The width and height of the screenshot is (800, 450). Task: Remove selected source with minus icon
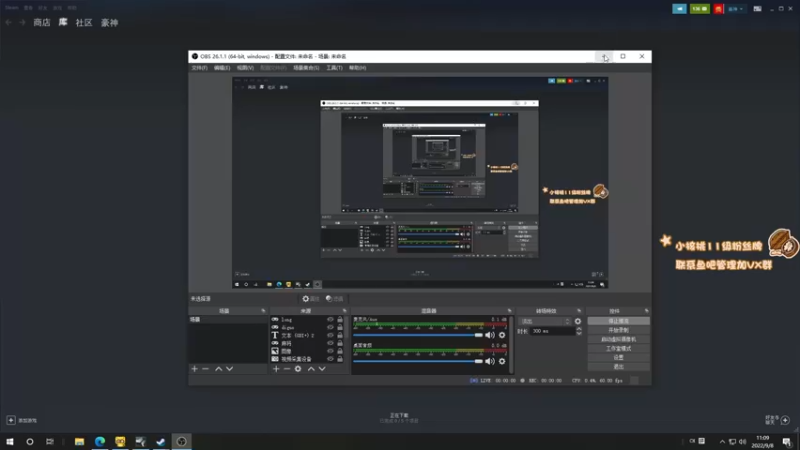click(x=287, y=369)
